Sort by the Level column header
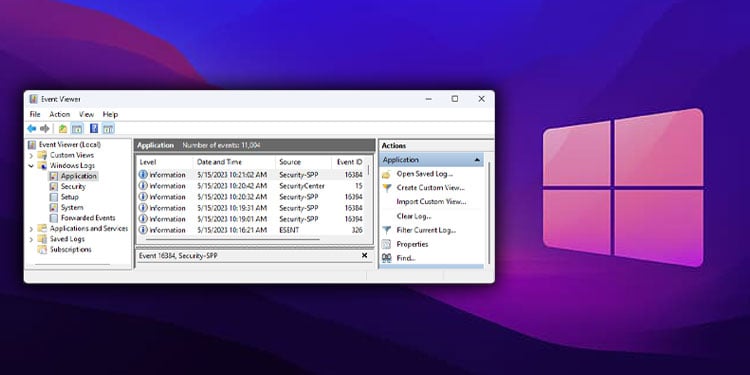 (165, 162)
